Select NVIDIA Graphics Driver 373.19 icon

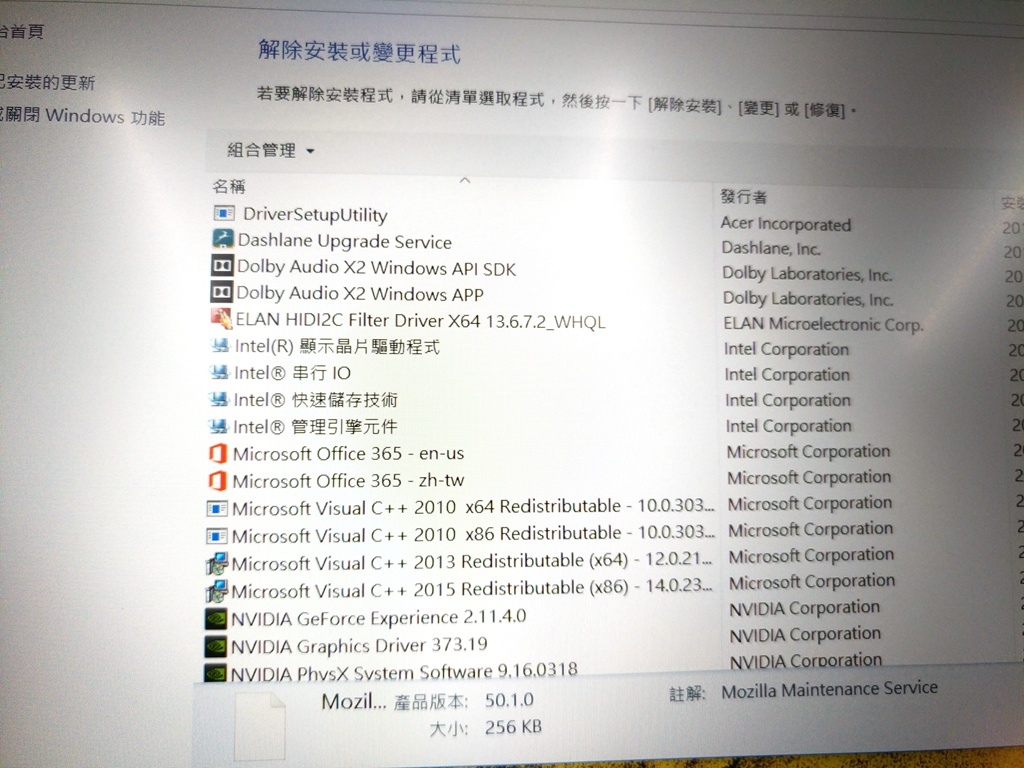216,647
